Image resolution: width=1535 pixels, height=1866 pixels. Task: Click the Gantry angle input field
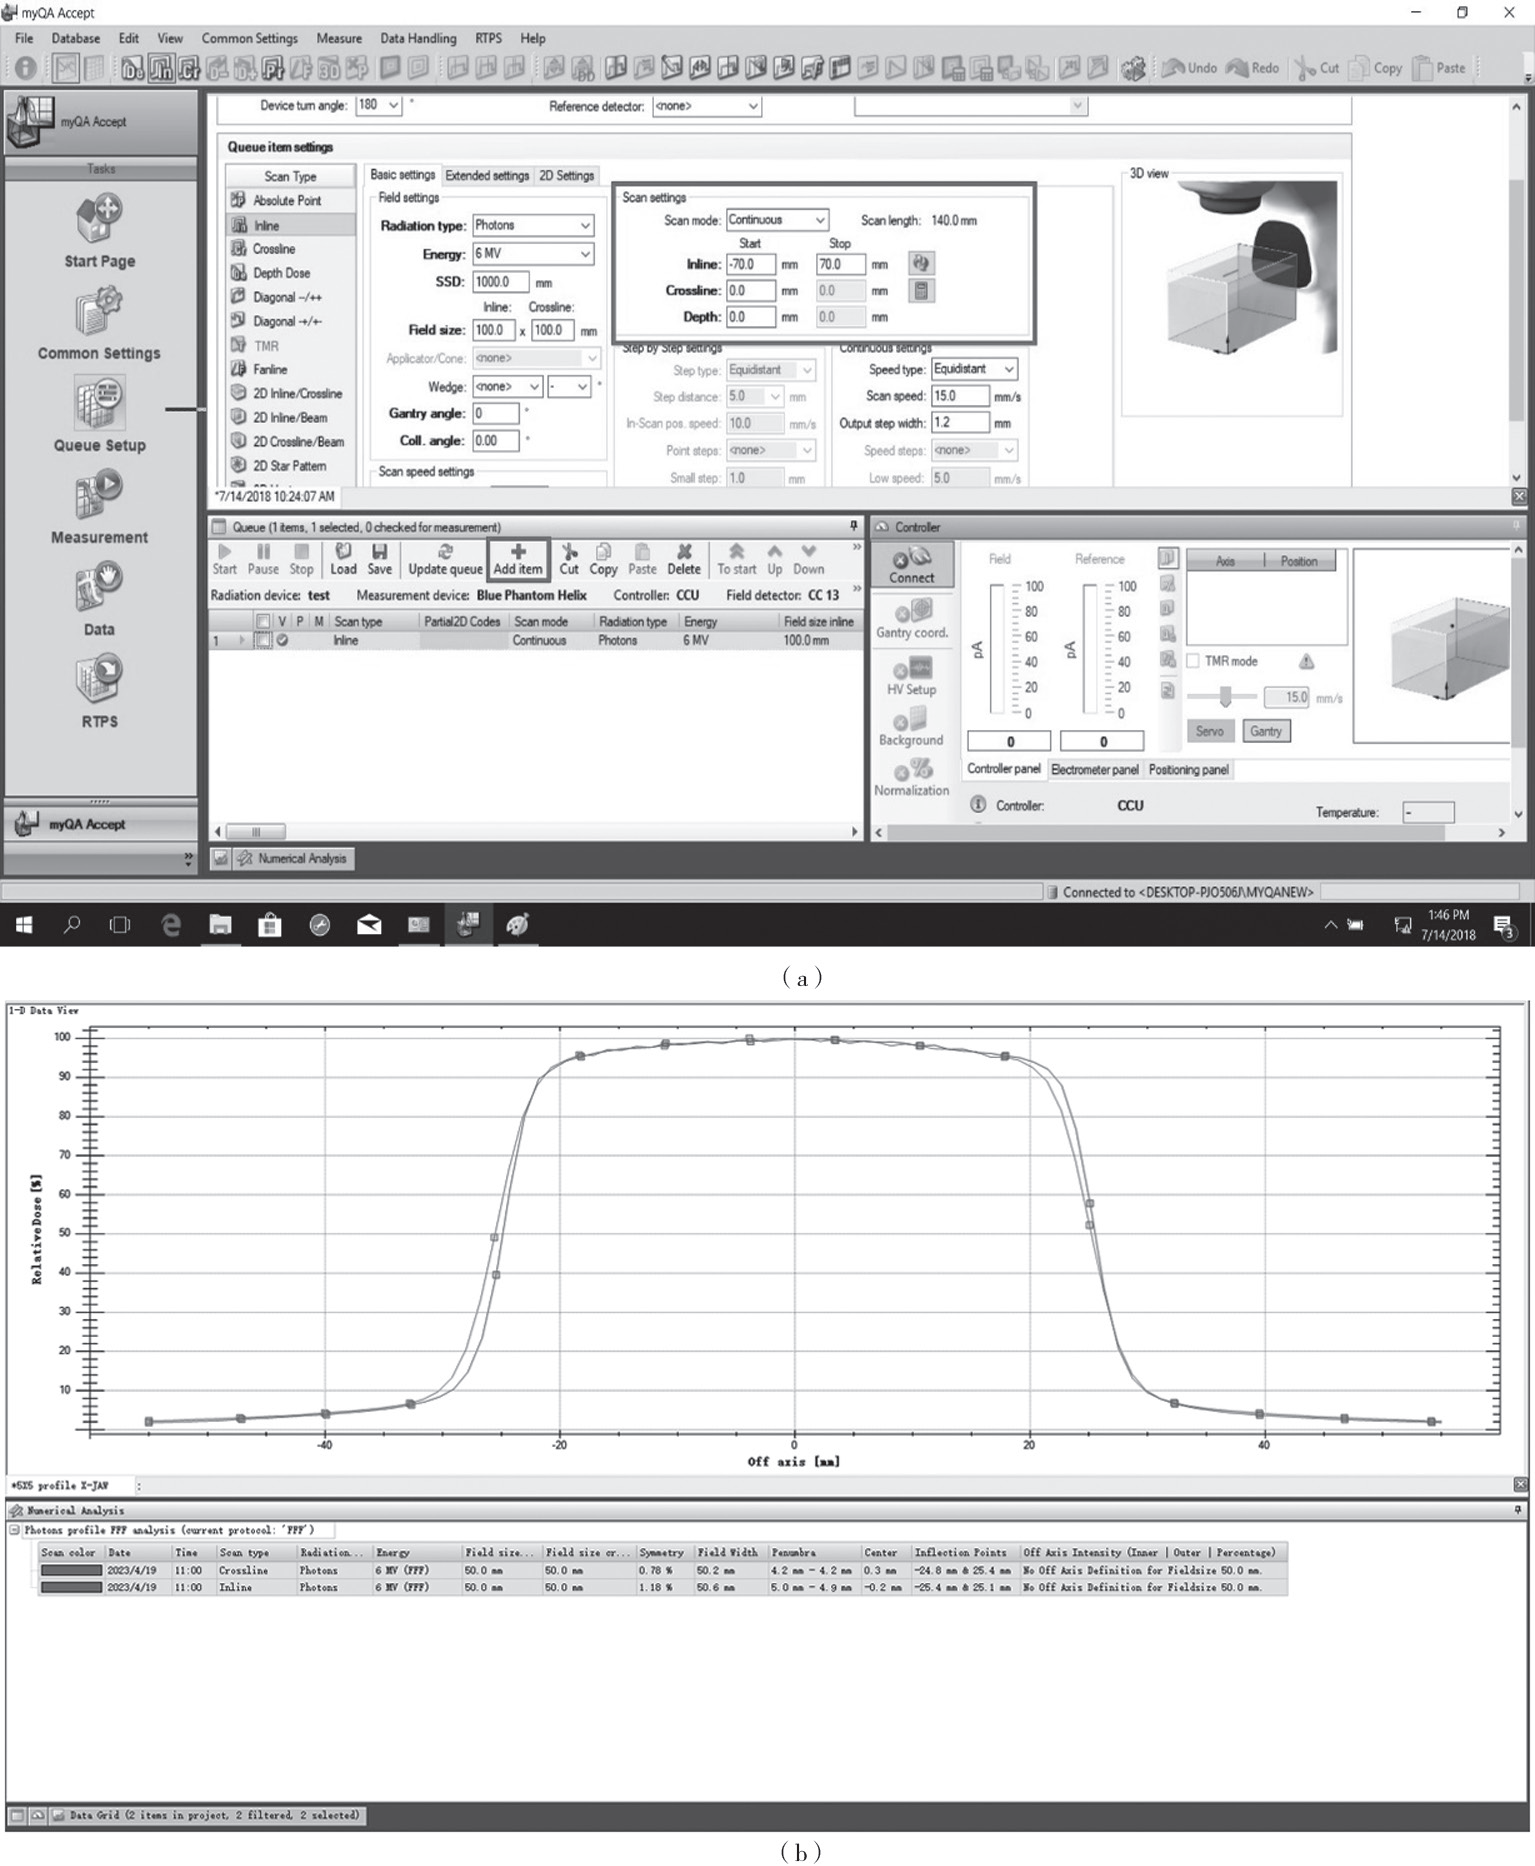496,413
